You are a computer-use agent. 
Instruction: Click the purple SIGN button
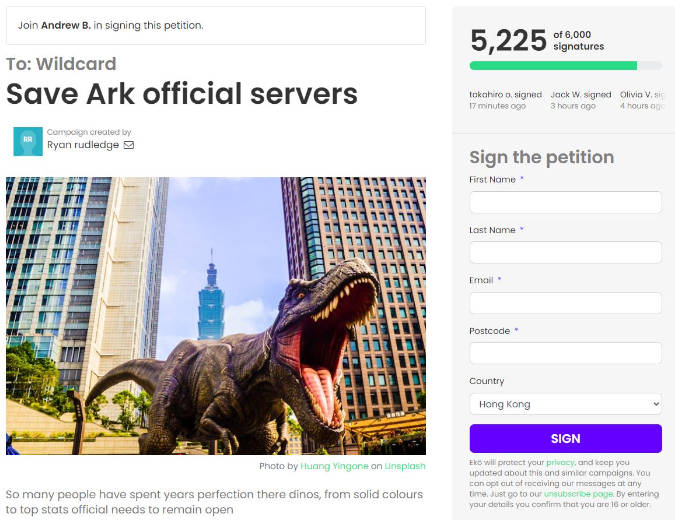(x=565, y=439)
